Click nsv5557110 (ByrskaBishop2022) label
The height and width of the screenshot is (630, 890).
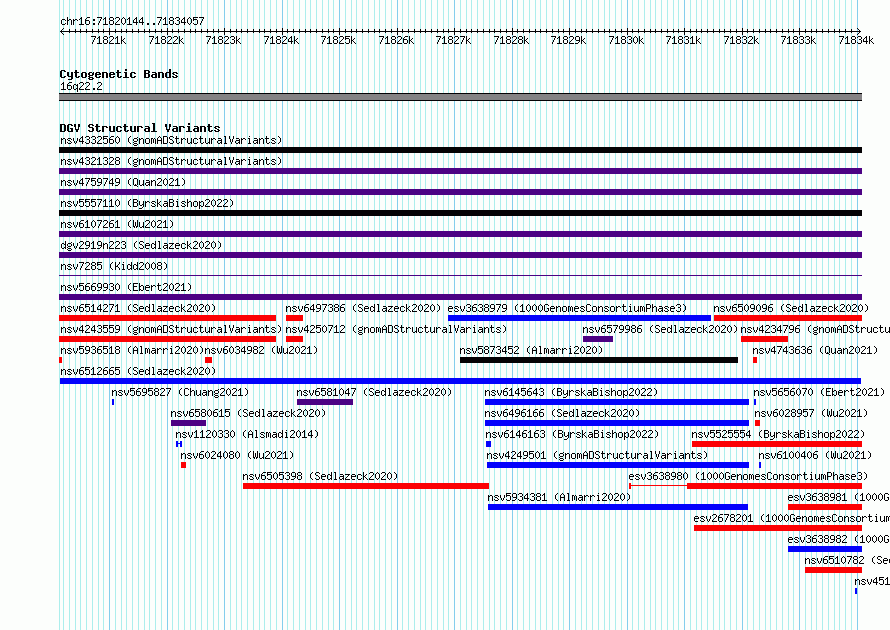pyautogui.click(x=147, y=203)
